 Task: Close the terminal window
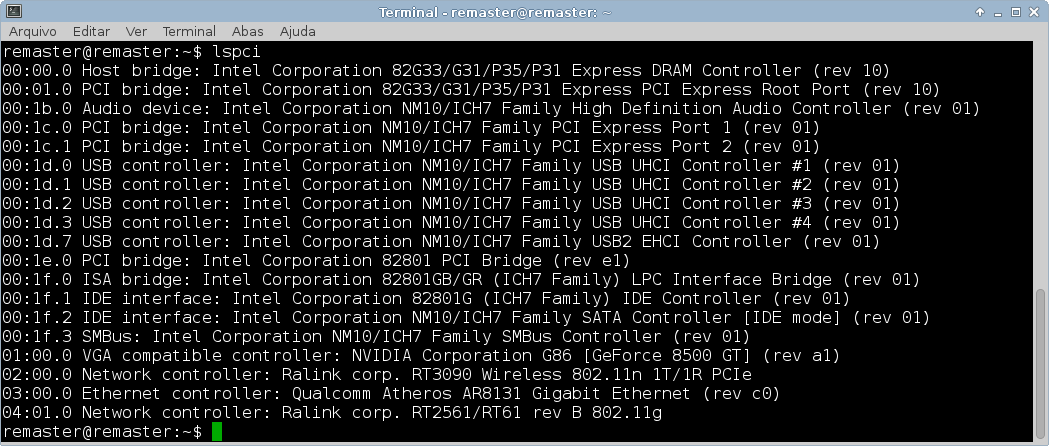[1034, 11]
